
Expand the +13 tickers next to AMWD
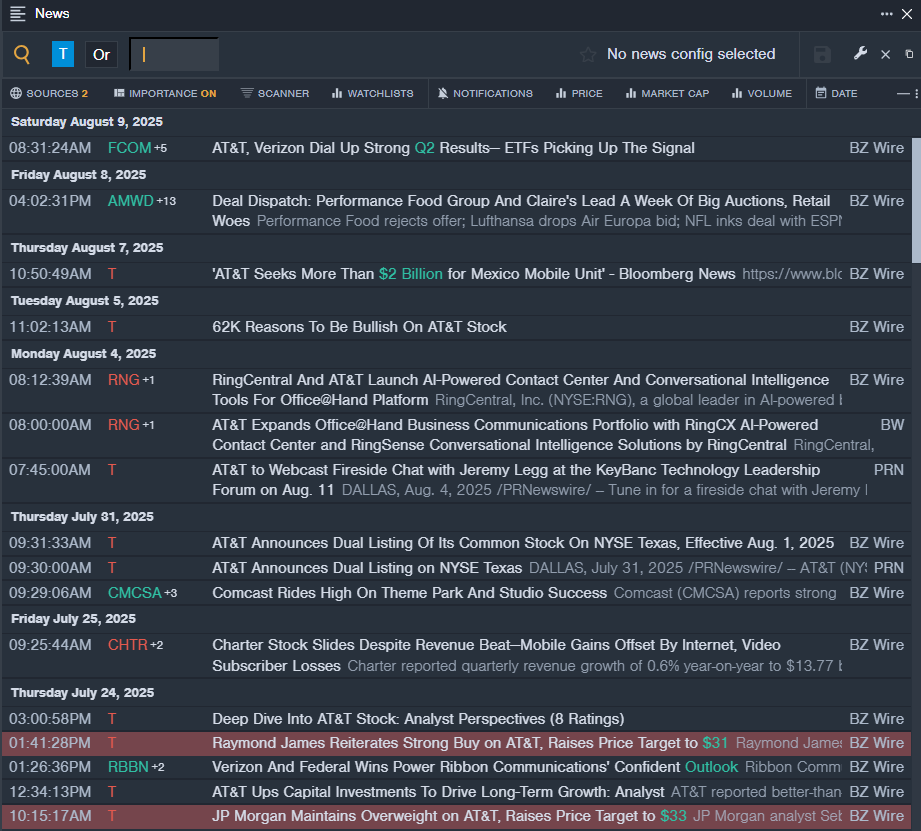click(x=166, y=201)
